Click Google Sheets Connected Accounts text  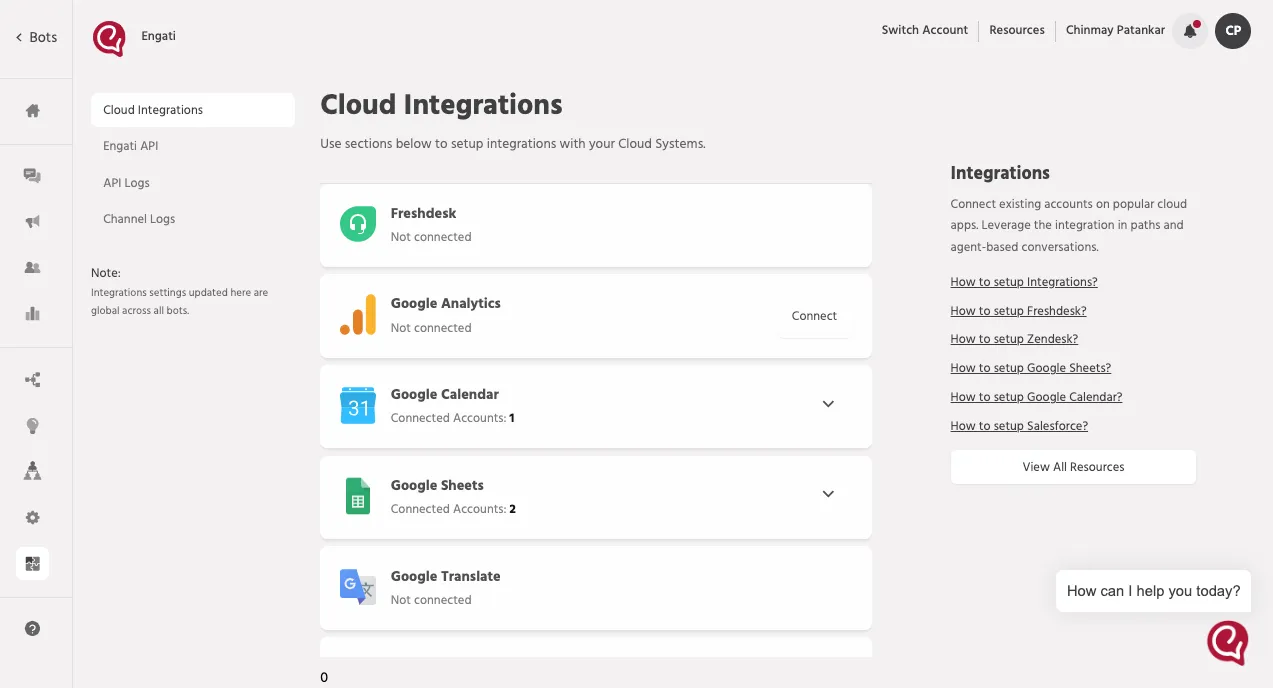[x=453, y=509]
